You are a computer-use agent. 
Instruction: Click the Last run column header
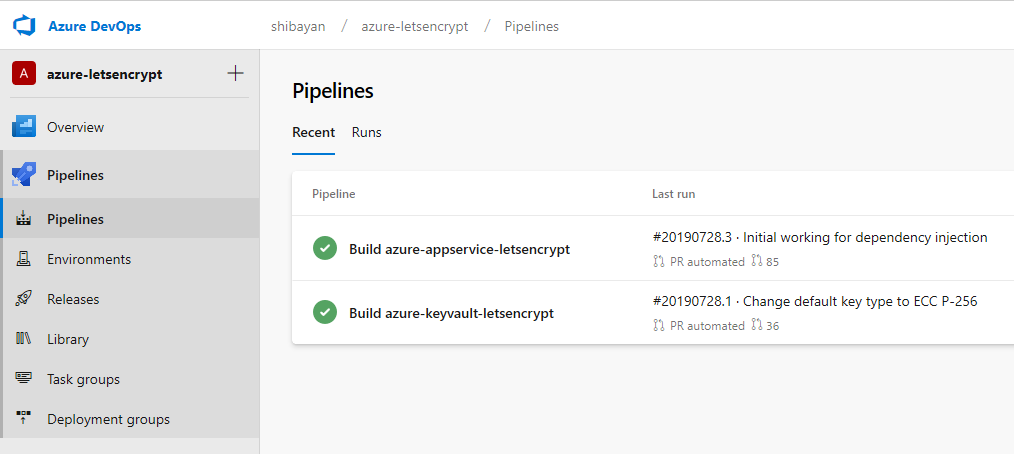tap(673, 194)
